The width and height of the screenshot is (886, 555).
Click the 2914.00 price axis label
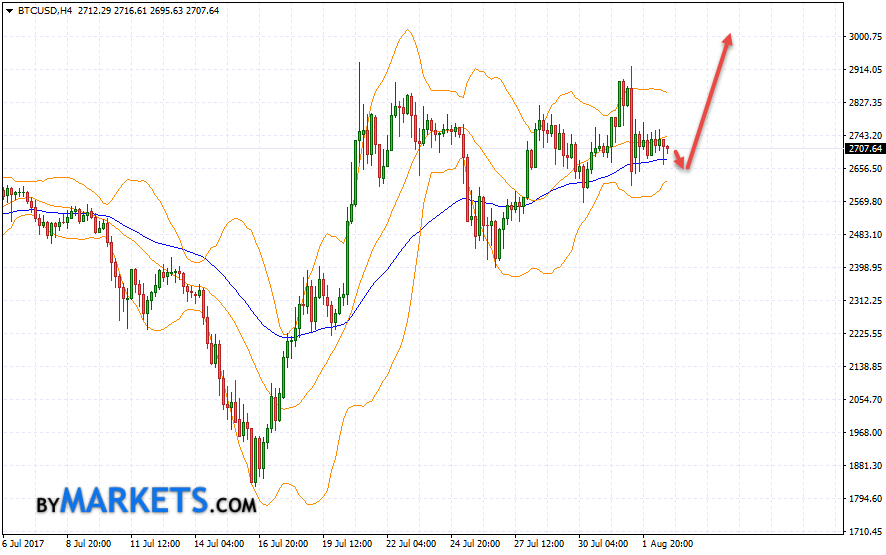(x=864, y=70)
